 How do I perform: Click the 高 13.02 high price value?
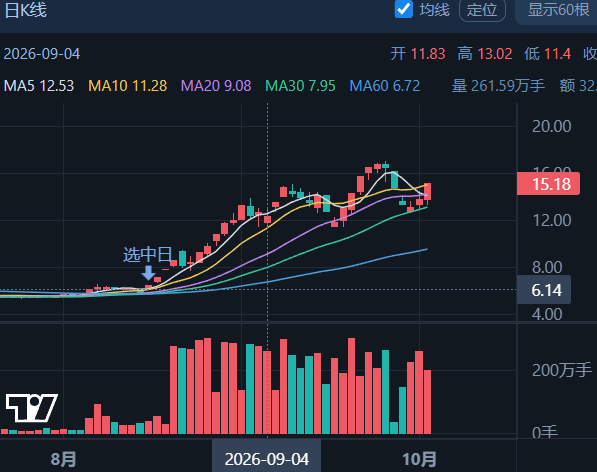pyautogui.click(x=485, y=54)
